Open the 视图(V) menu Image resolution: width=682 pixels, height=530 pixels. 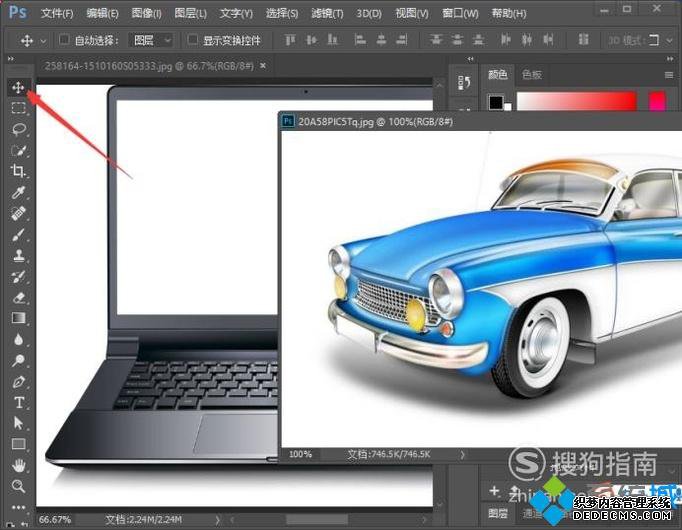tap(412, 13)
